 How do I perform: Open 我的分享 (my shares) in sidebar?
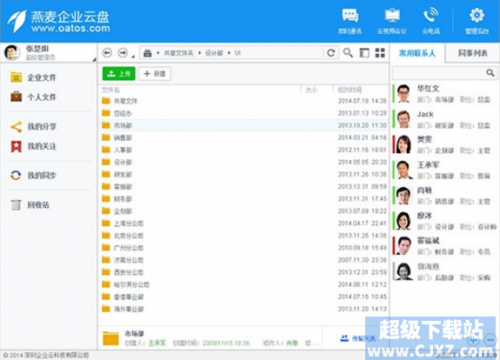[x=33, y=126]
